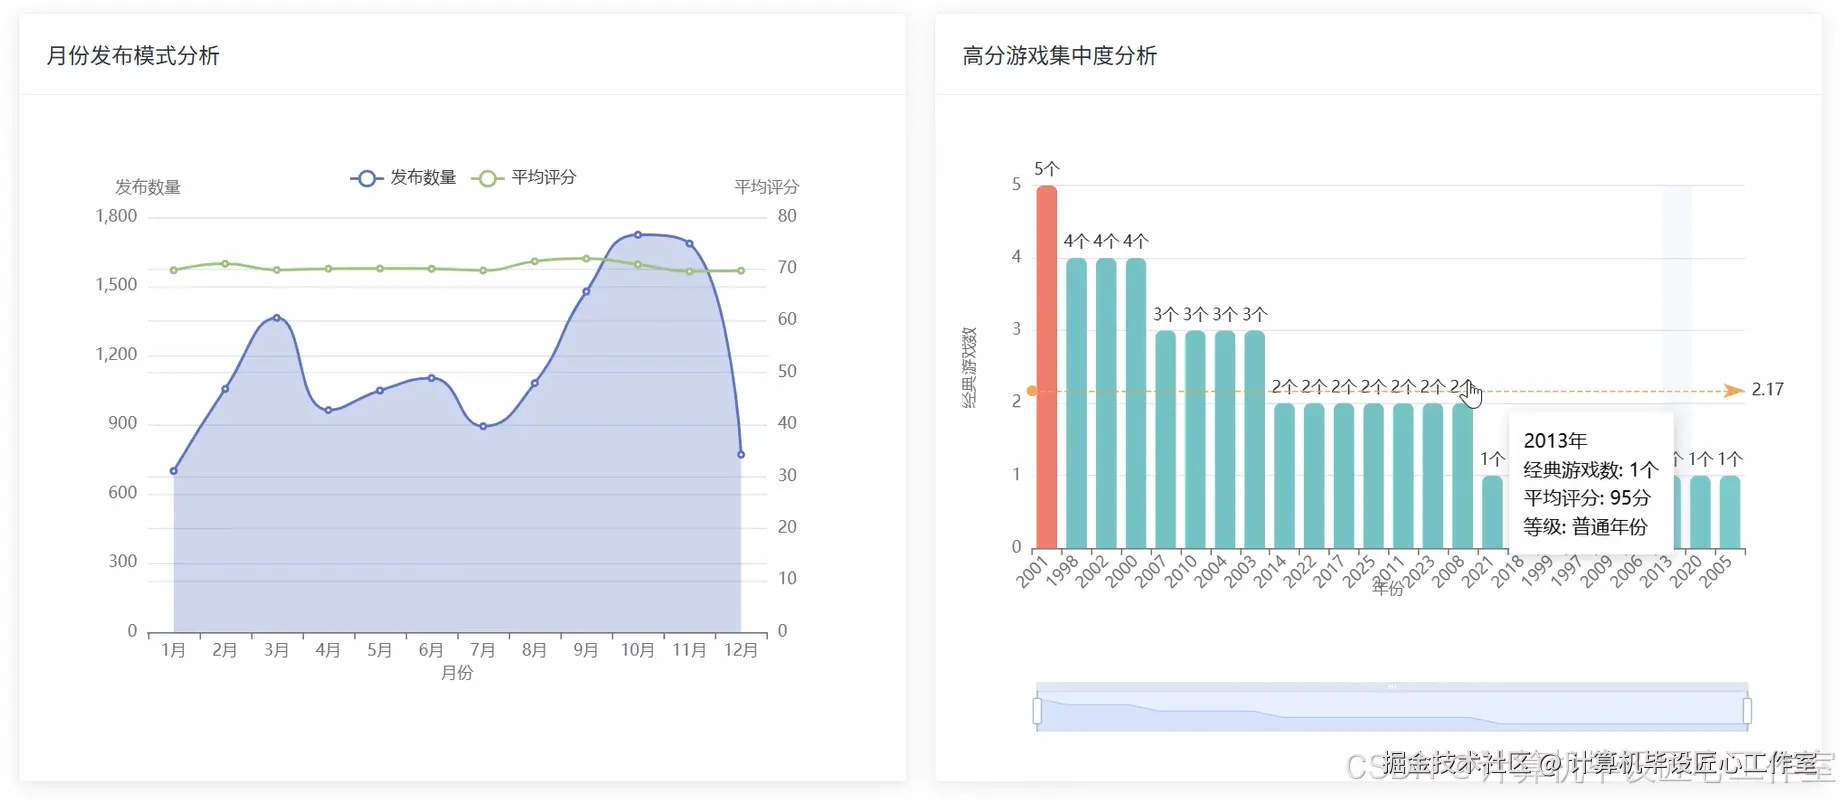
Task: Click the 2003 bar in the chart
Action: (1255, 439)
